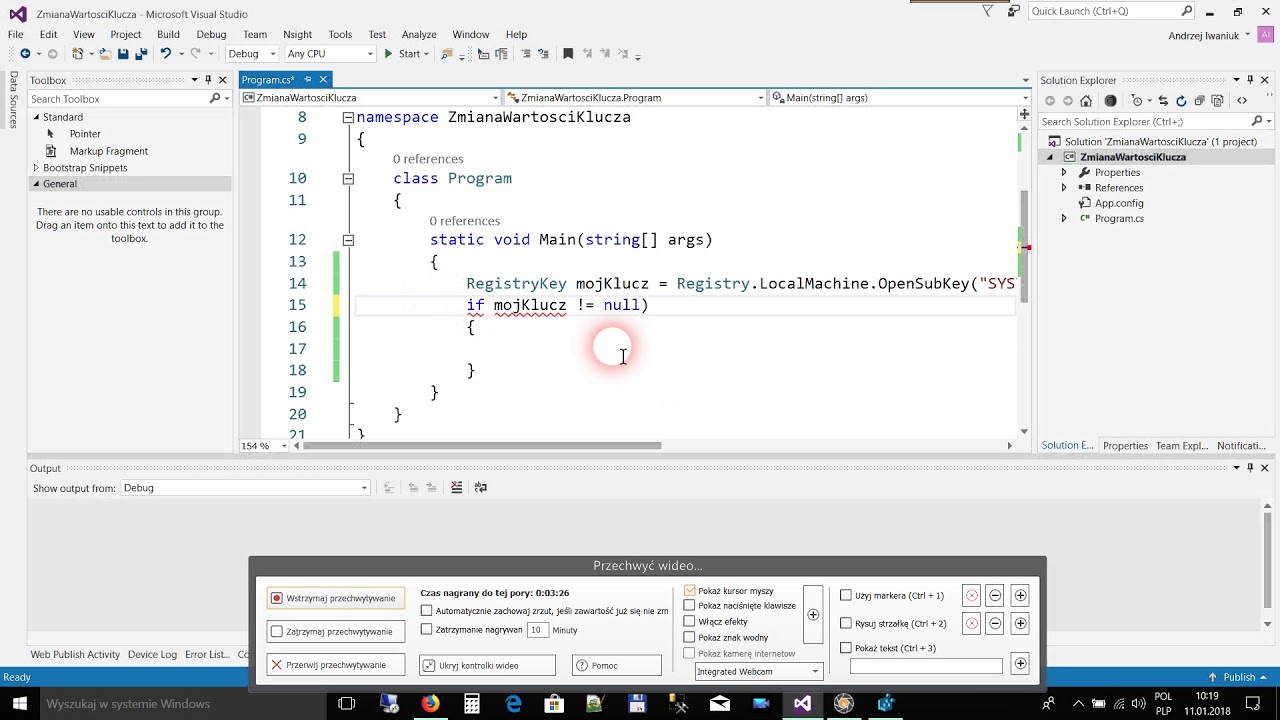Enable Włącz efekty checkbox
This screenshot has height=720, width=1280.
coord(690,622)
